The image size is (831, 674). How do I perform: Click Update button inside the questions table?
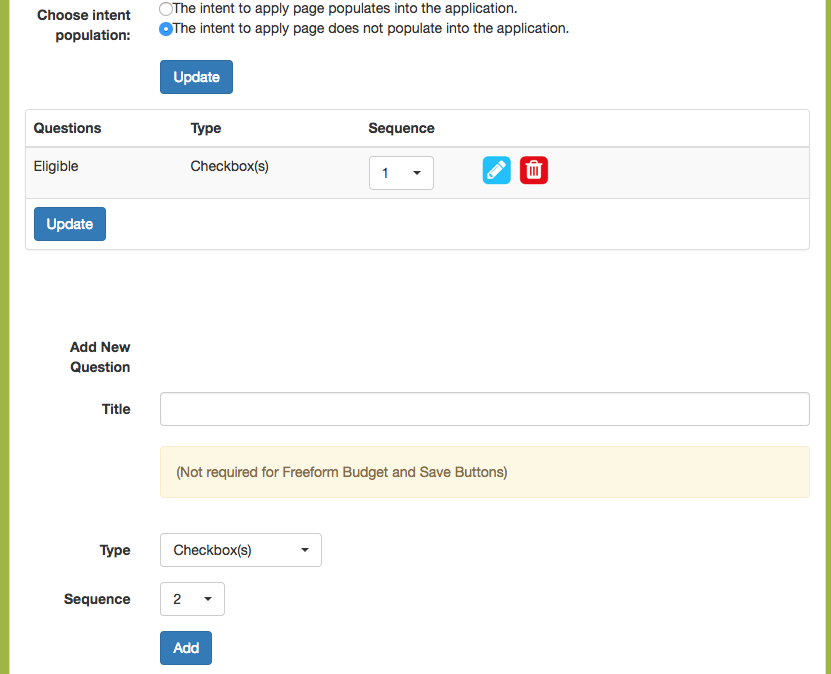tap(70, 224)
